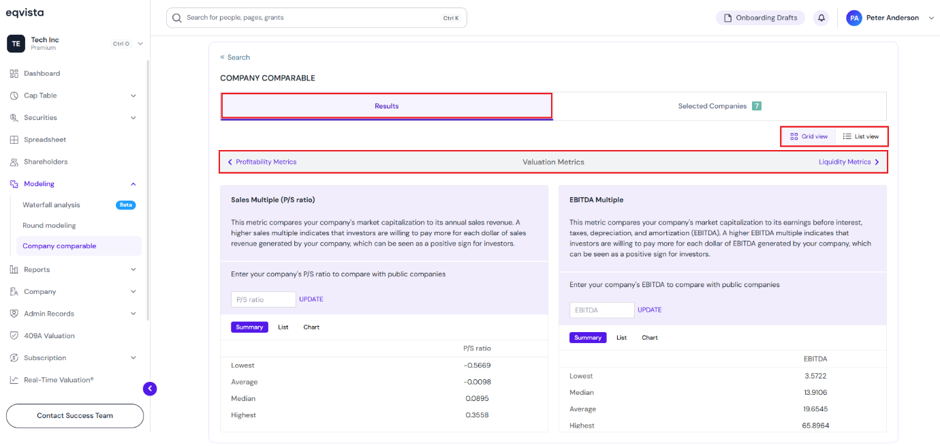Click the EBITDA input field

coord(602,310)
